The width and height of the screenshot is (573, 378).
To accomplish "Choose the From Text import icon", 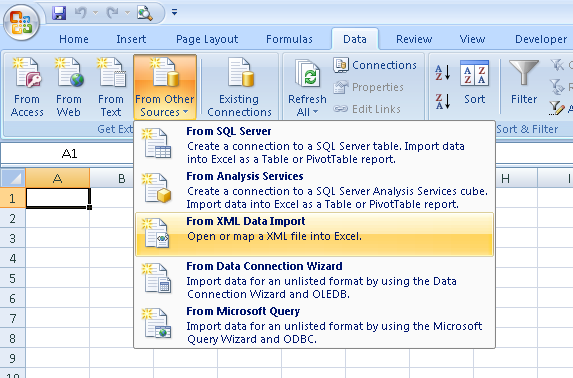I will pos(111,87).
